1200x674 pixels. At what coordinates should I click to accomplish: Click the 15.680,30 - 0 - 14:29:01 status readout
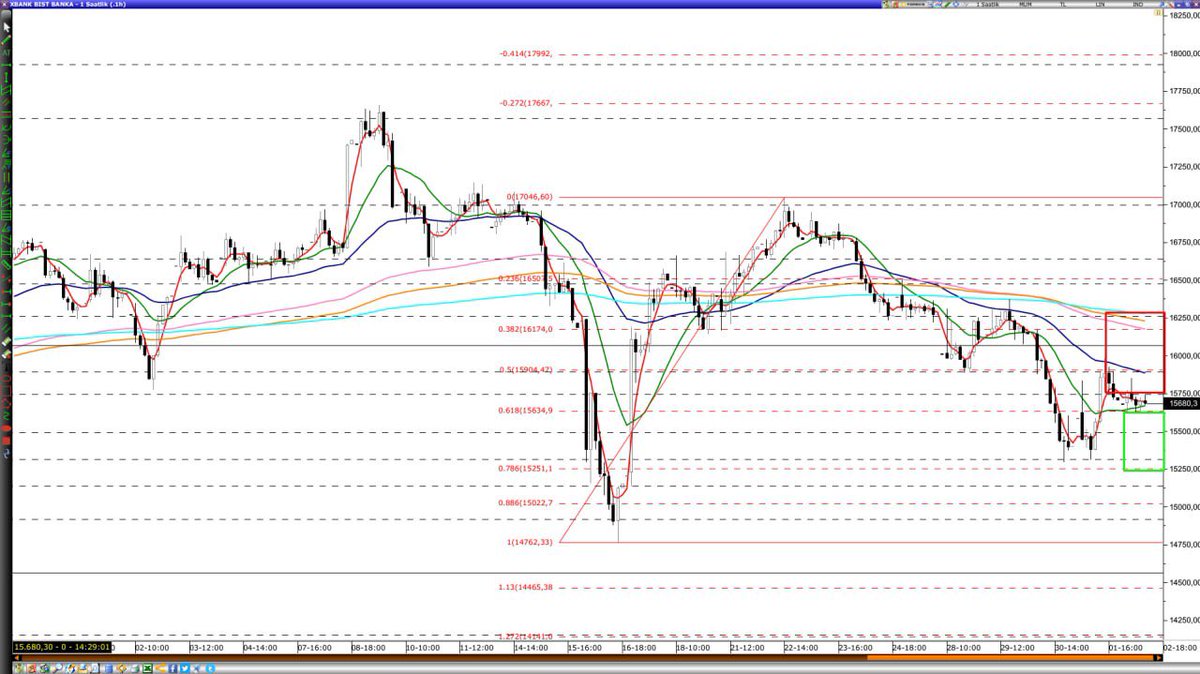pyautogui.click(x=60, y=648)
